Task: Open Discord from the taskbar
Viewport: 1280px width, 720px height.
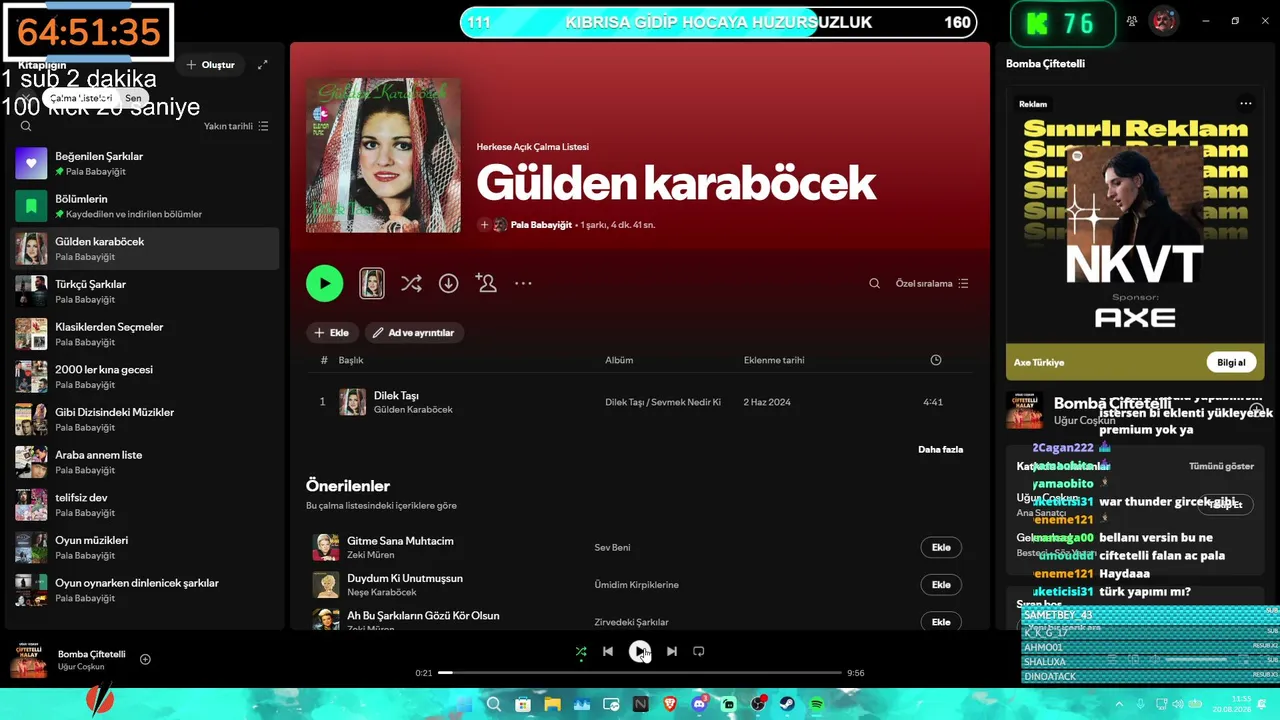Action: tap(699, 704)
